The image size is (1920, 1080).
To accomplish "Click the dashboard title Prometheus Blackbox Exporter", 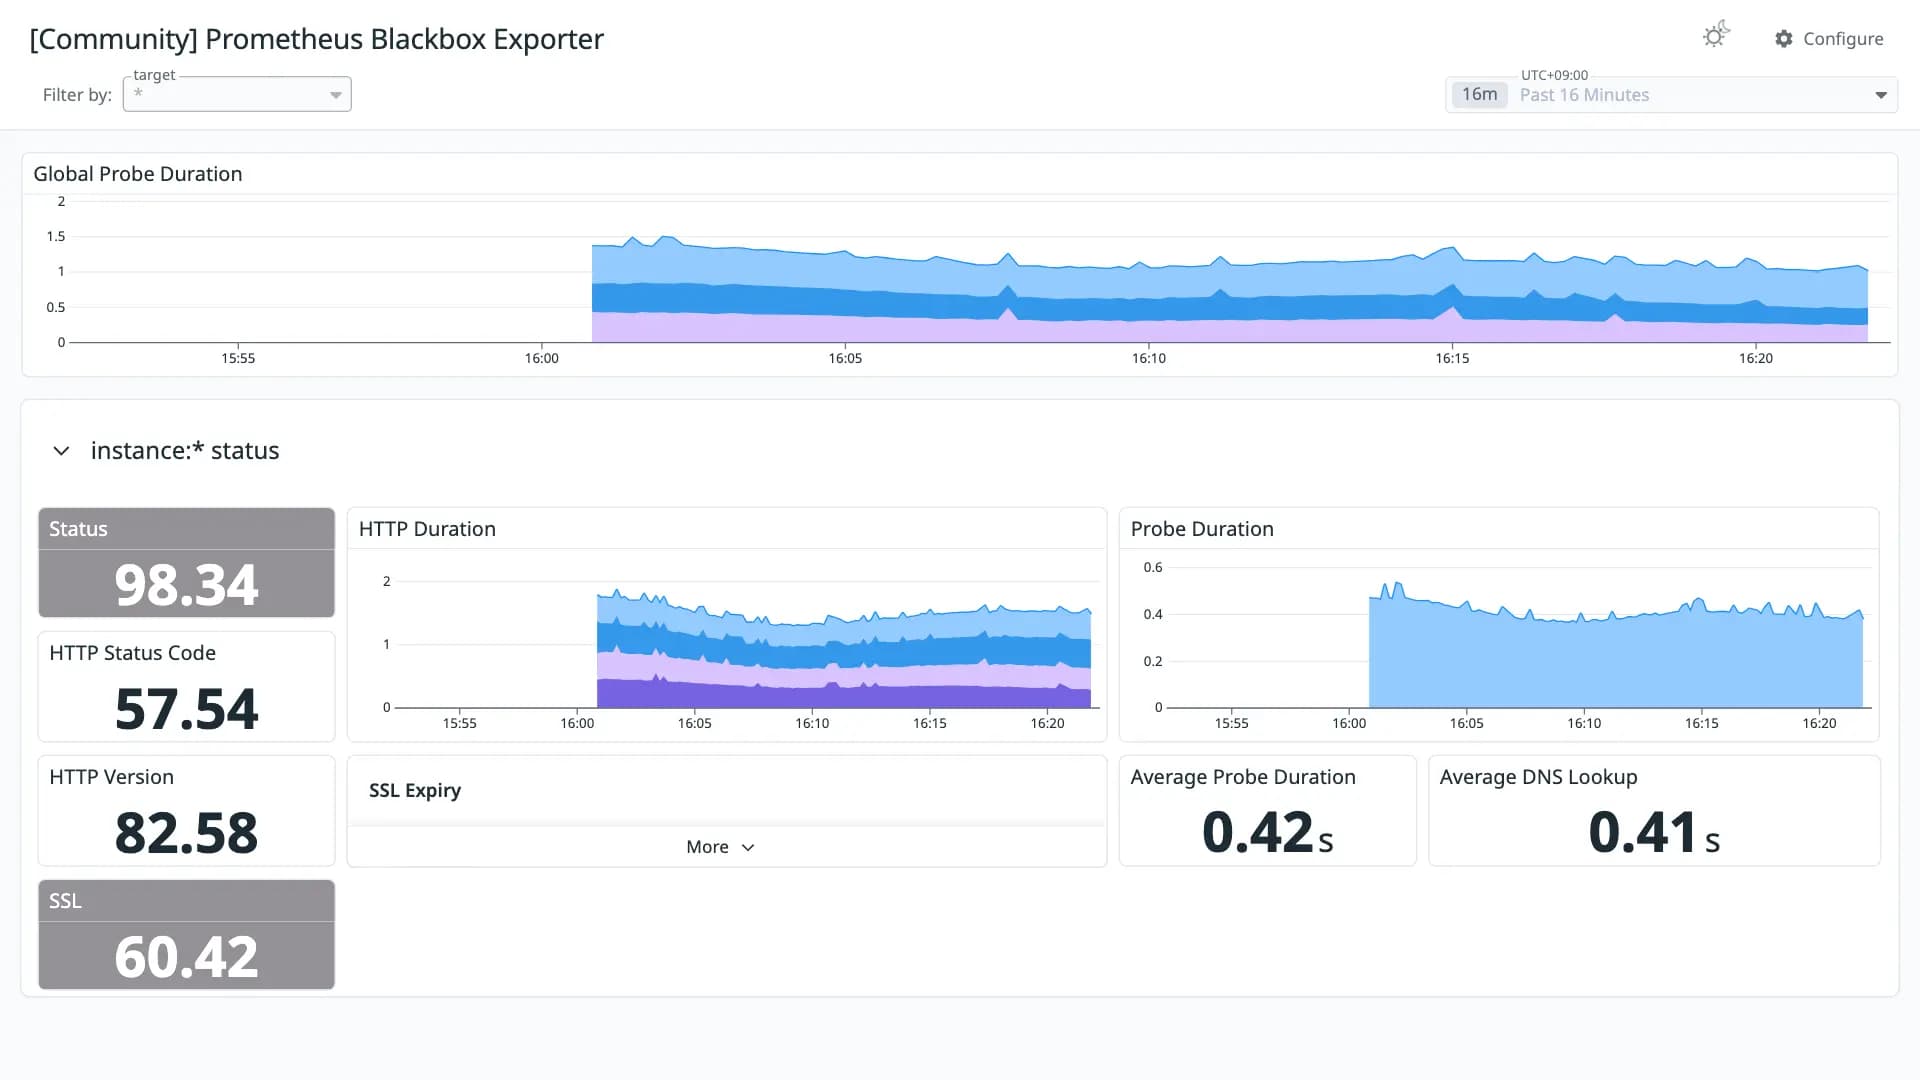I will coord(316,39).
